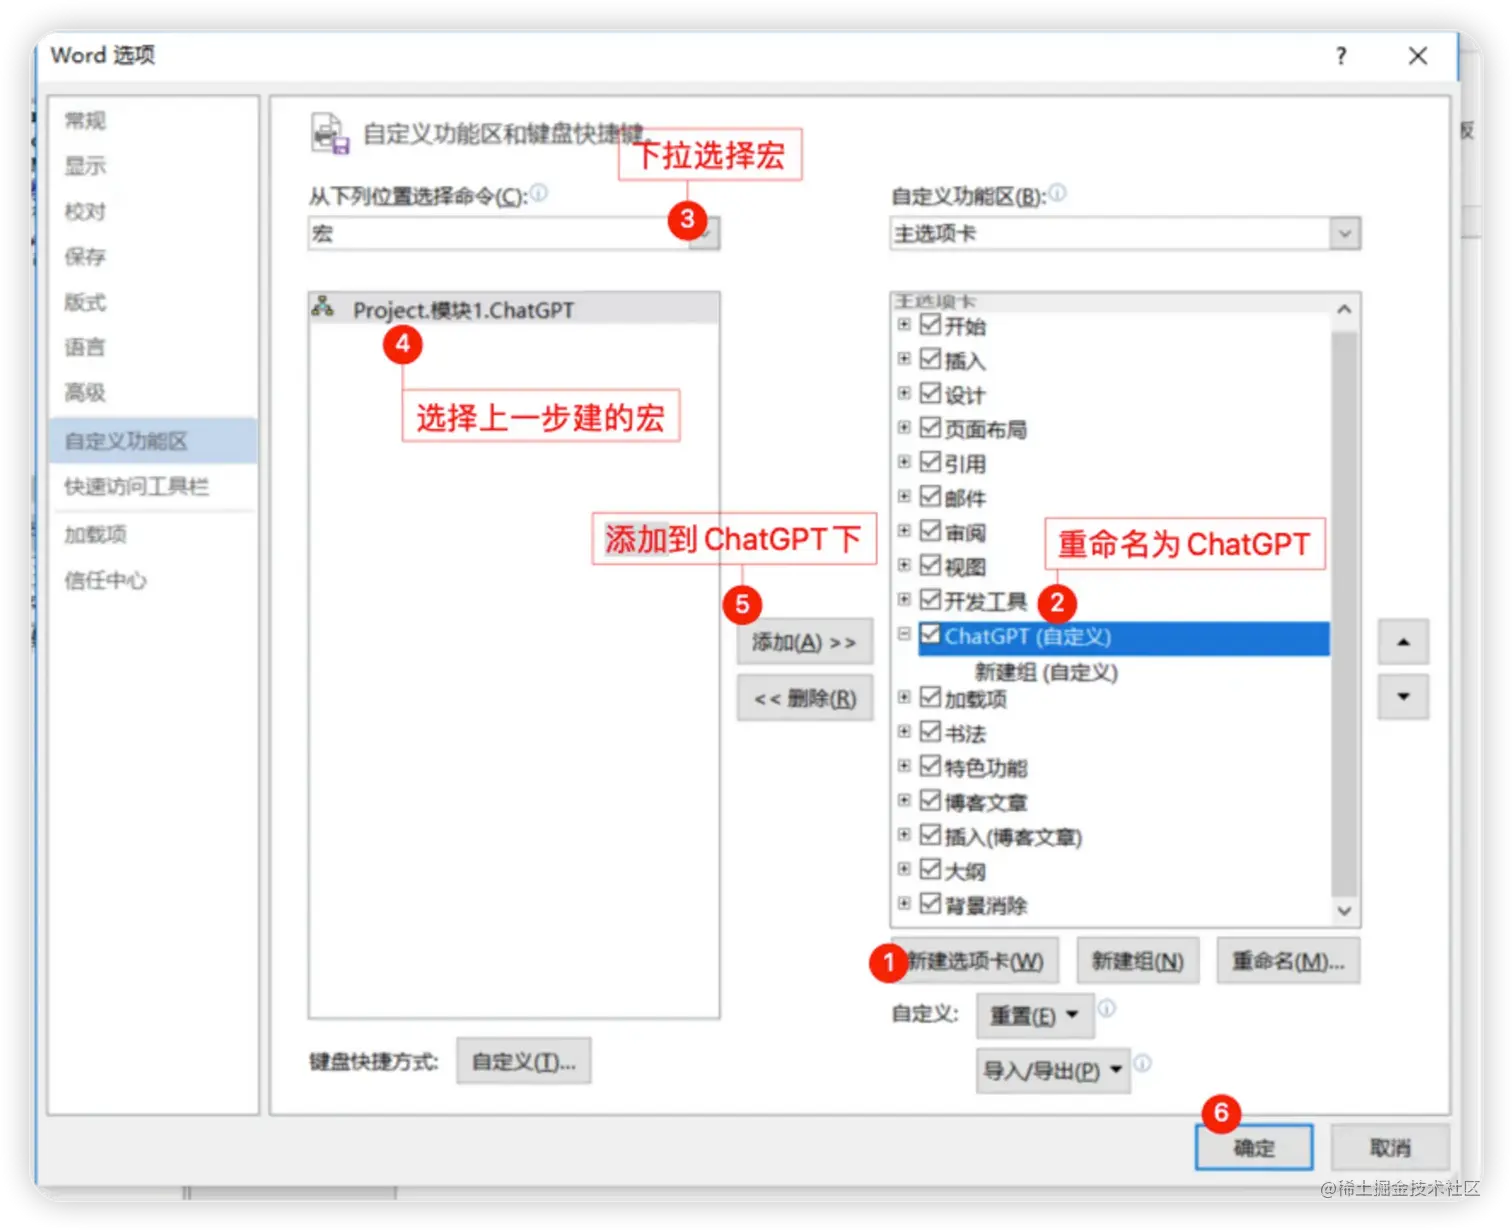Select Project.模块1.ChatGPT in the commands list
1512x1230 pixels.
point(463,309)
